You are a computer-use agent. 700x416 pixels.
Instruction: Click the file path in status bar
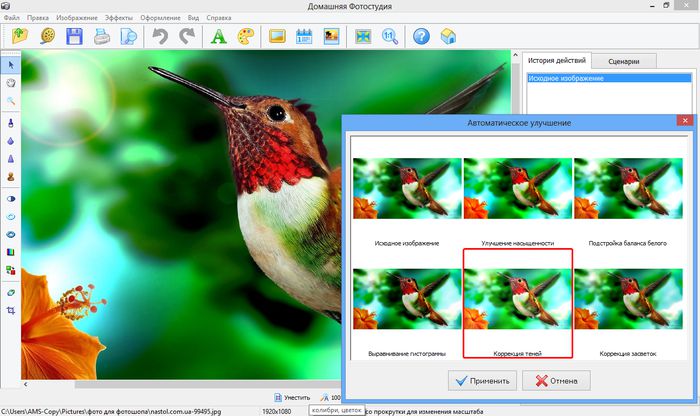(x=111, y=412)
